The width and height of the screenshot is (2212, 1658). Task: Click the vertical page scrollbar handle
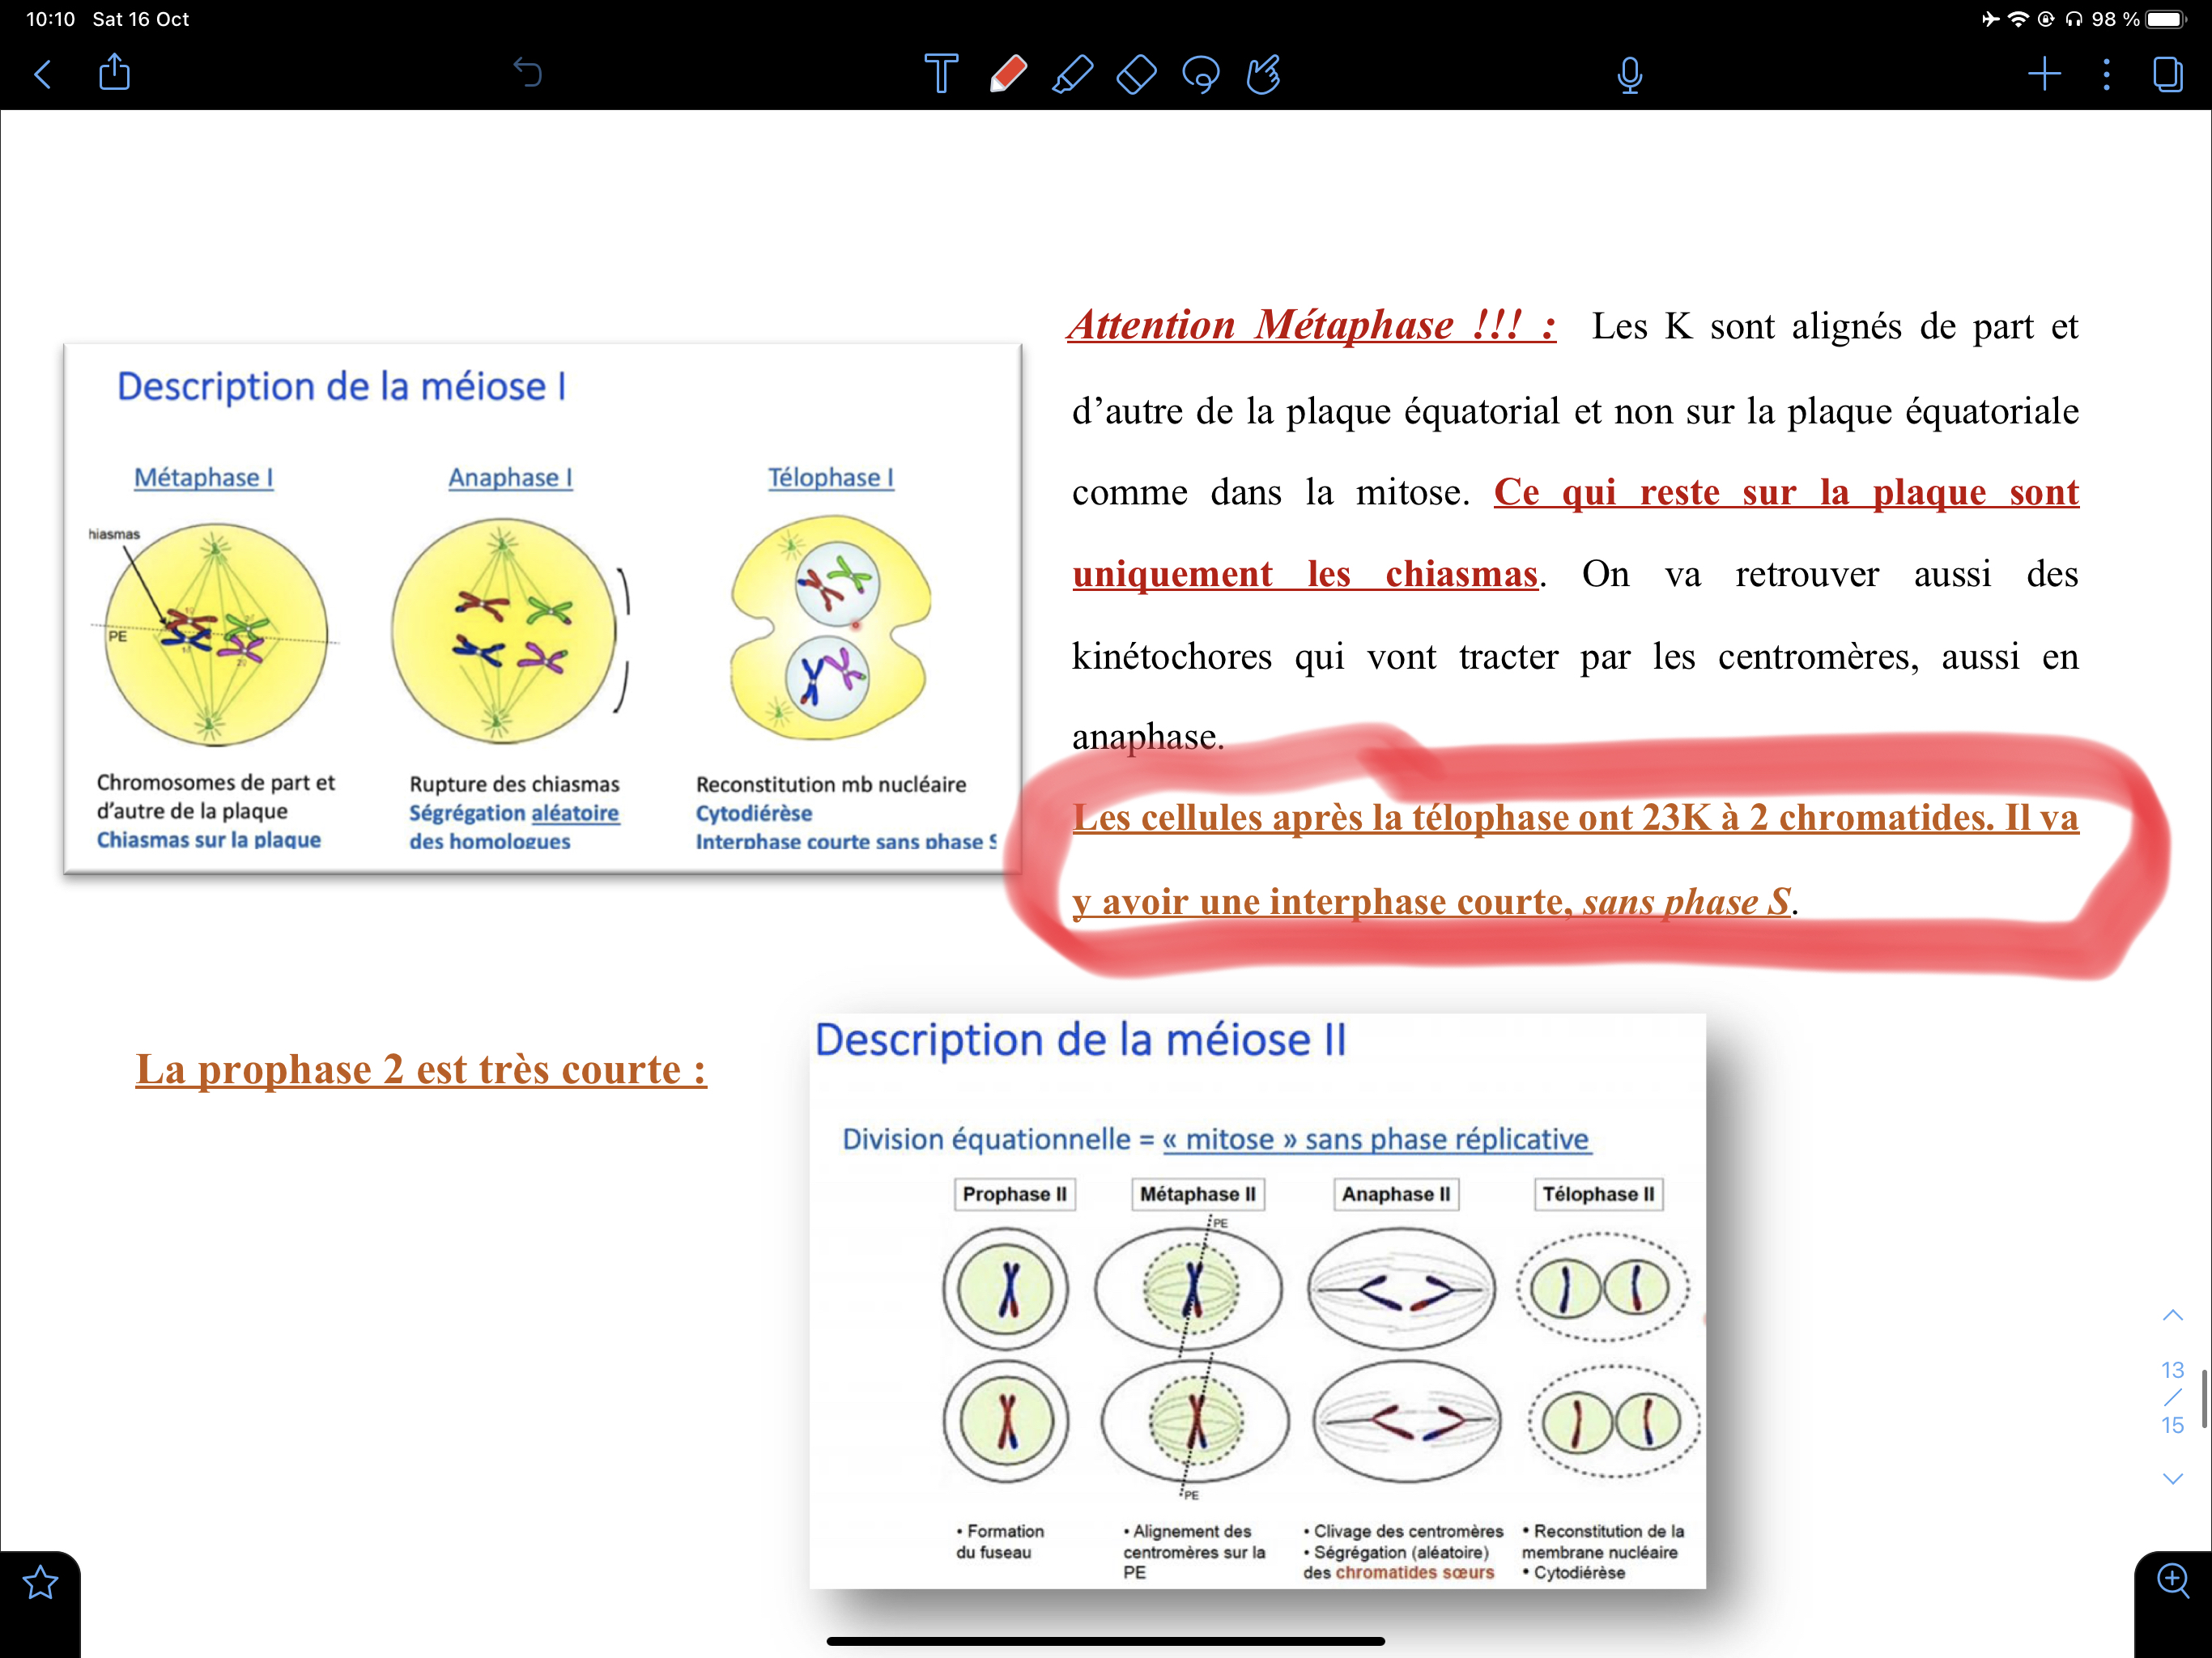pyautogui.click(x=2203, y=1397)
